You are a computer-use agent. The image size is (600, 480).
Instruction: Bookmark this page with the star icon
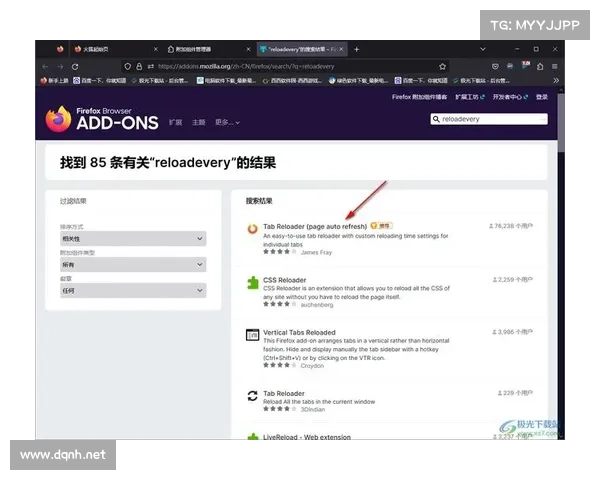[x=442, y=67]
